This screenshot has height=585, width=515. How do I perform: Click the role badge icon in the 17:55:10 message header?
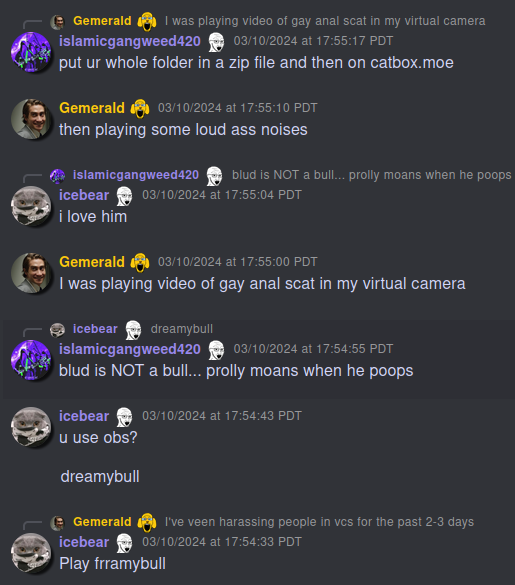(x=140, y=108)
